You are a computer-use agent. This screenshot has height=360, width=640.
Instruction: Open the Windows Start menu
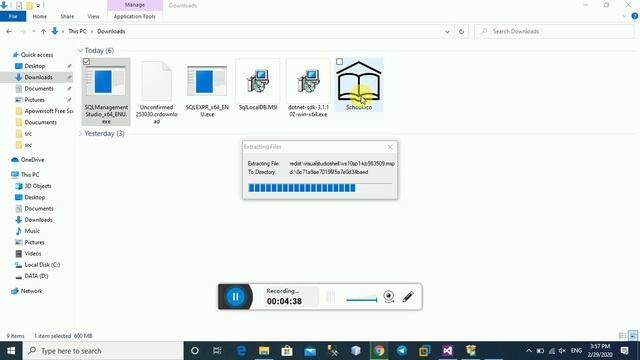pyautogui.click(x=11, y=351)
